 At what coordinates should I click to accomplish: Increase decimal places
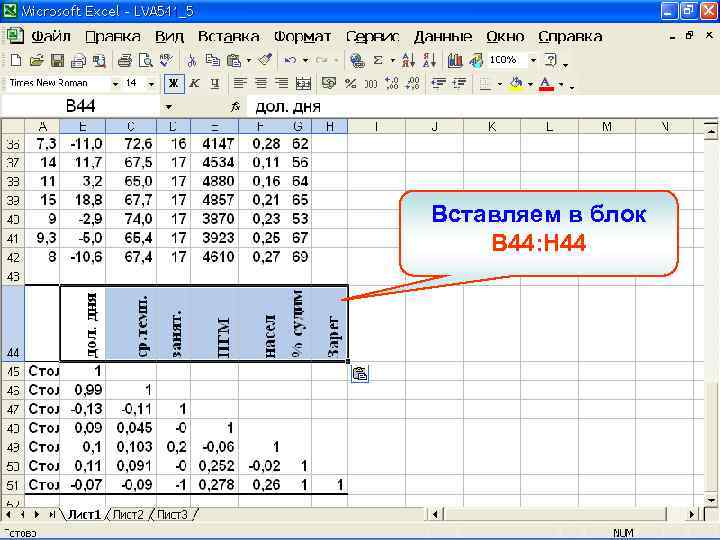(392, 83)
